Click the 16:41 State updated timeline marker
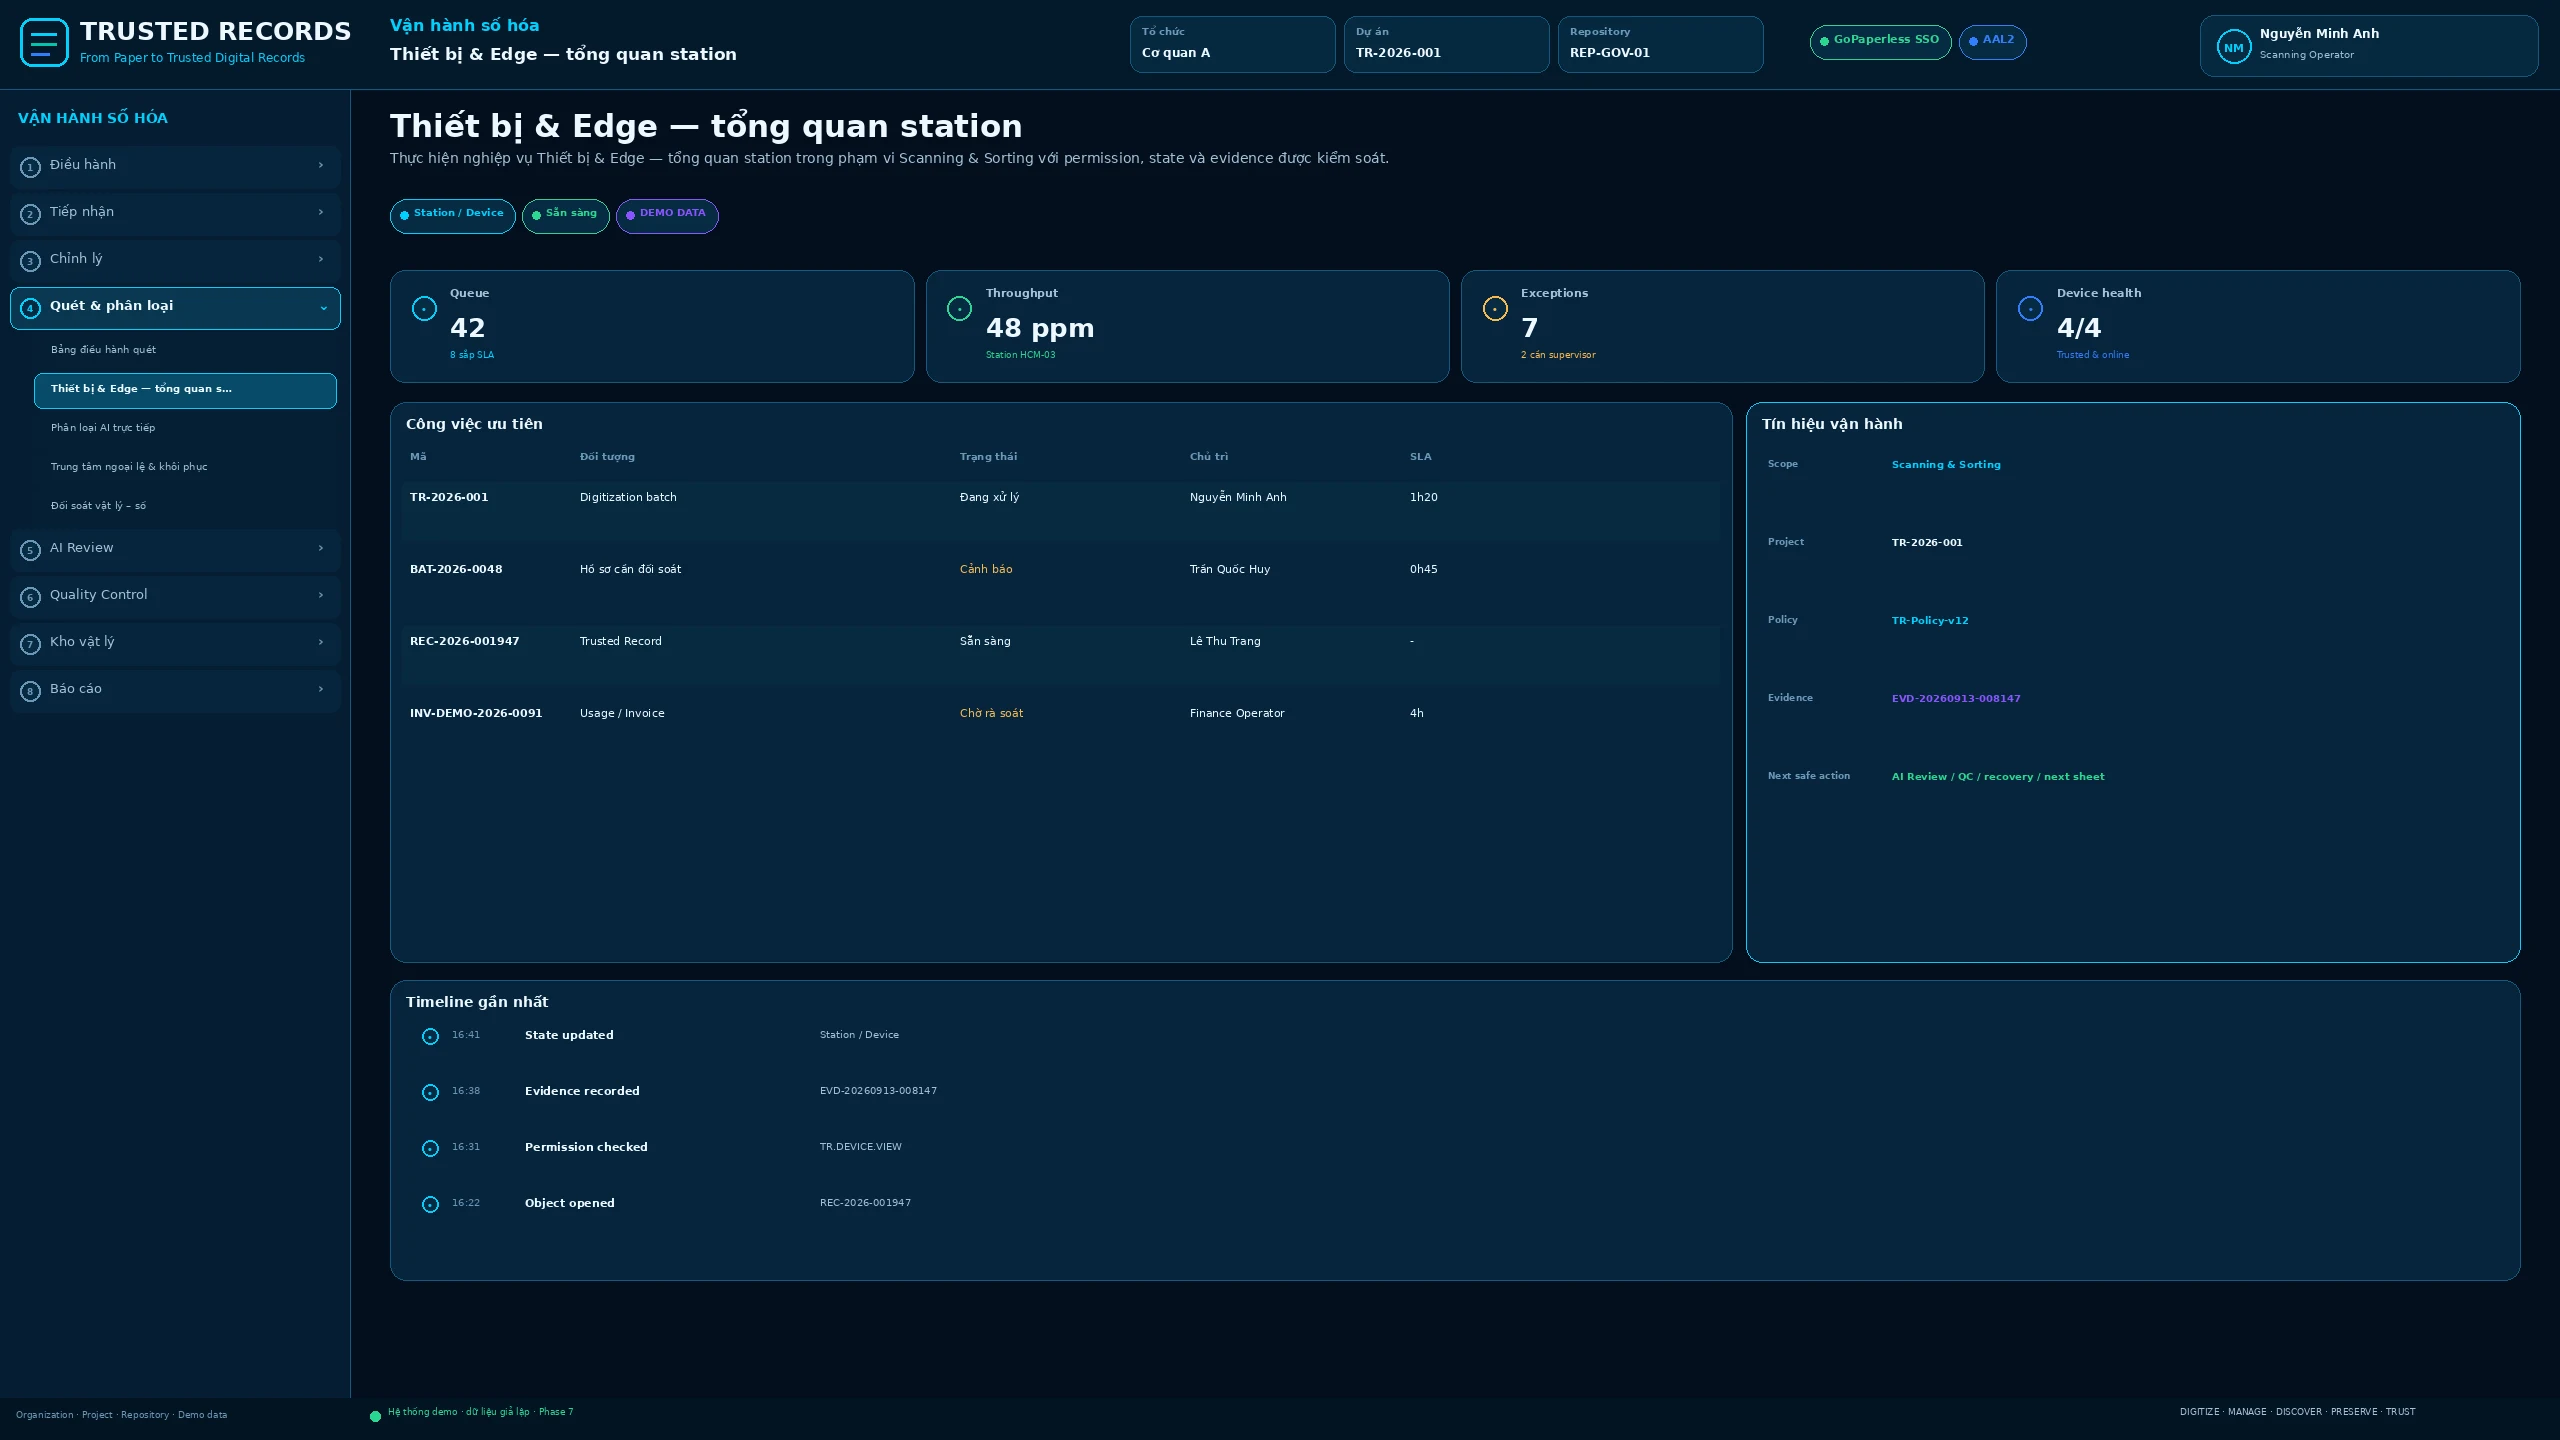 click(430, 1037)
